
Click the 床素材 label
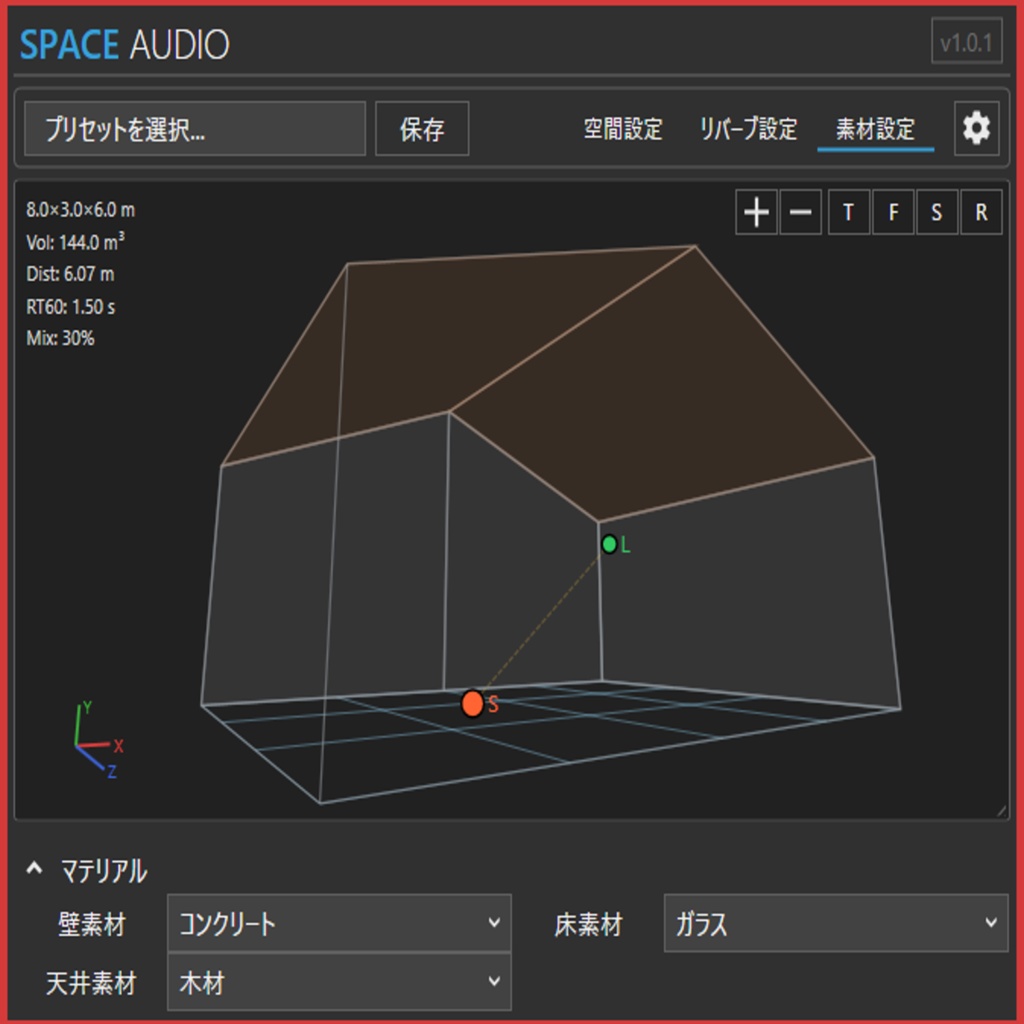pyautogui.click(x=588, y=924)
